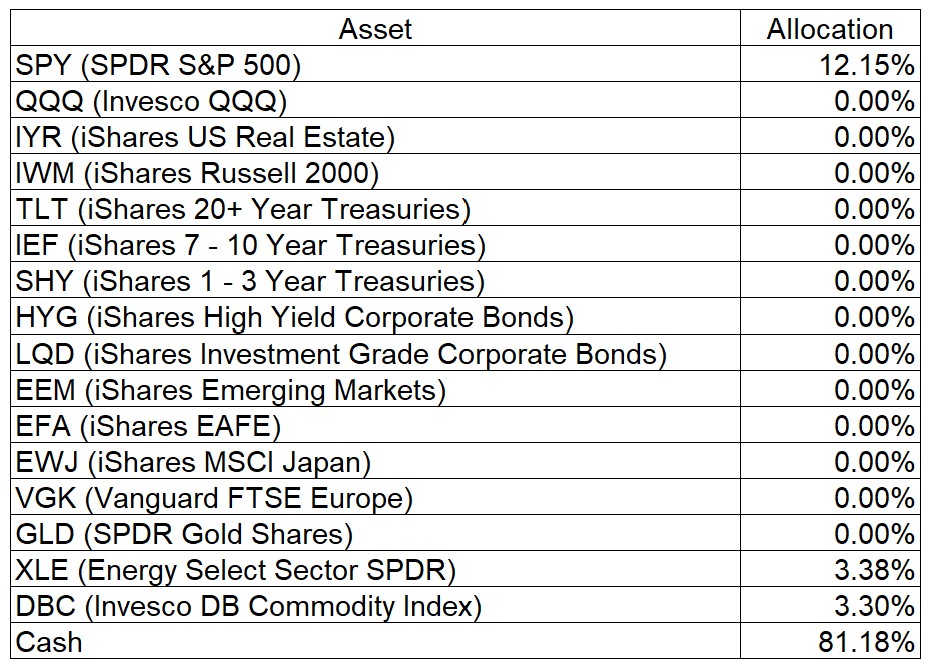Click the Cash allocation value 81.18%

point(866,642)
